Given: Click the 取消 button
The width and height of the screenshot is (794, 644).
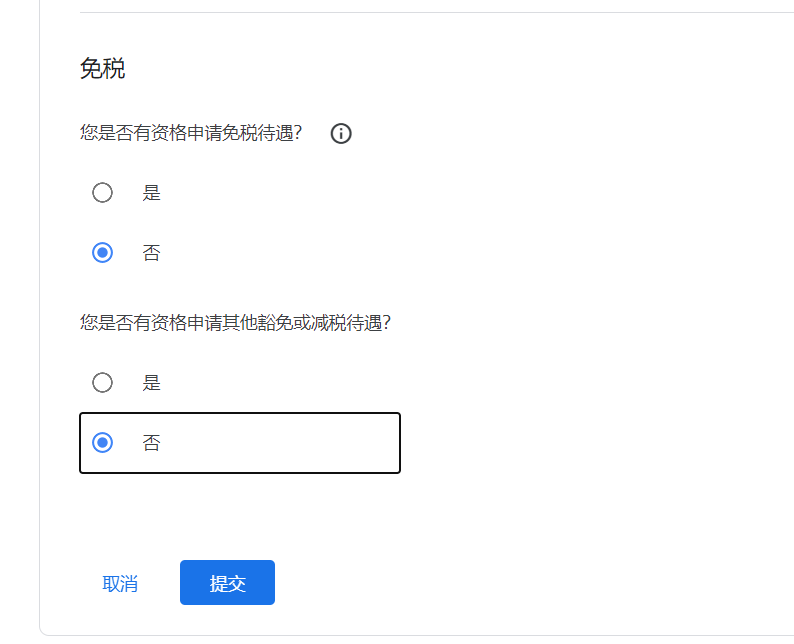Looking at the screenshot, I should pos(120,584).
